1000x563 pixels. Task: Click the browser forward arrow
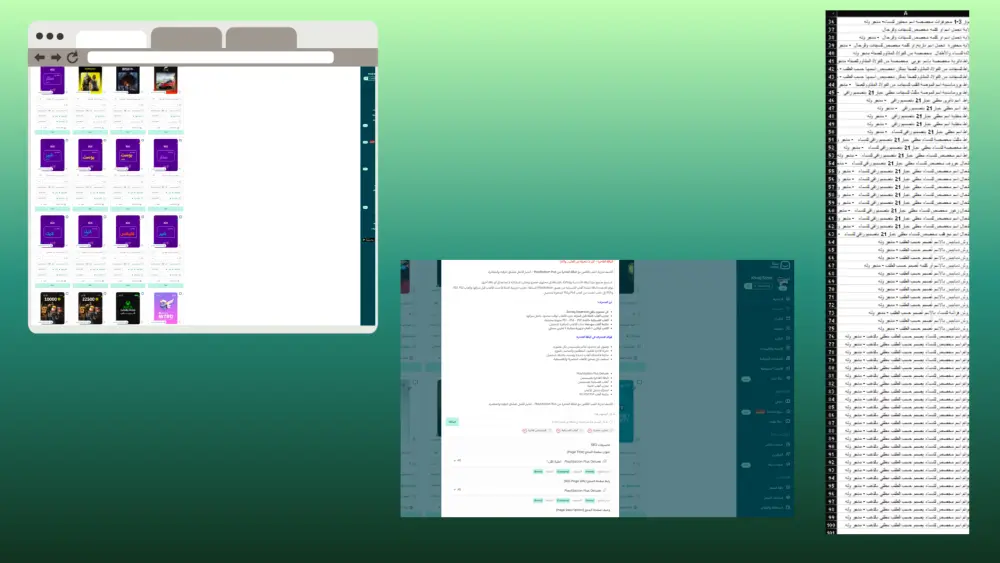click(56, 57)
